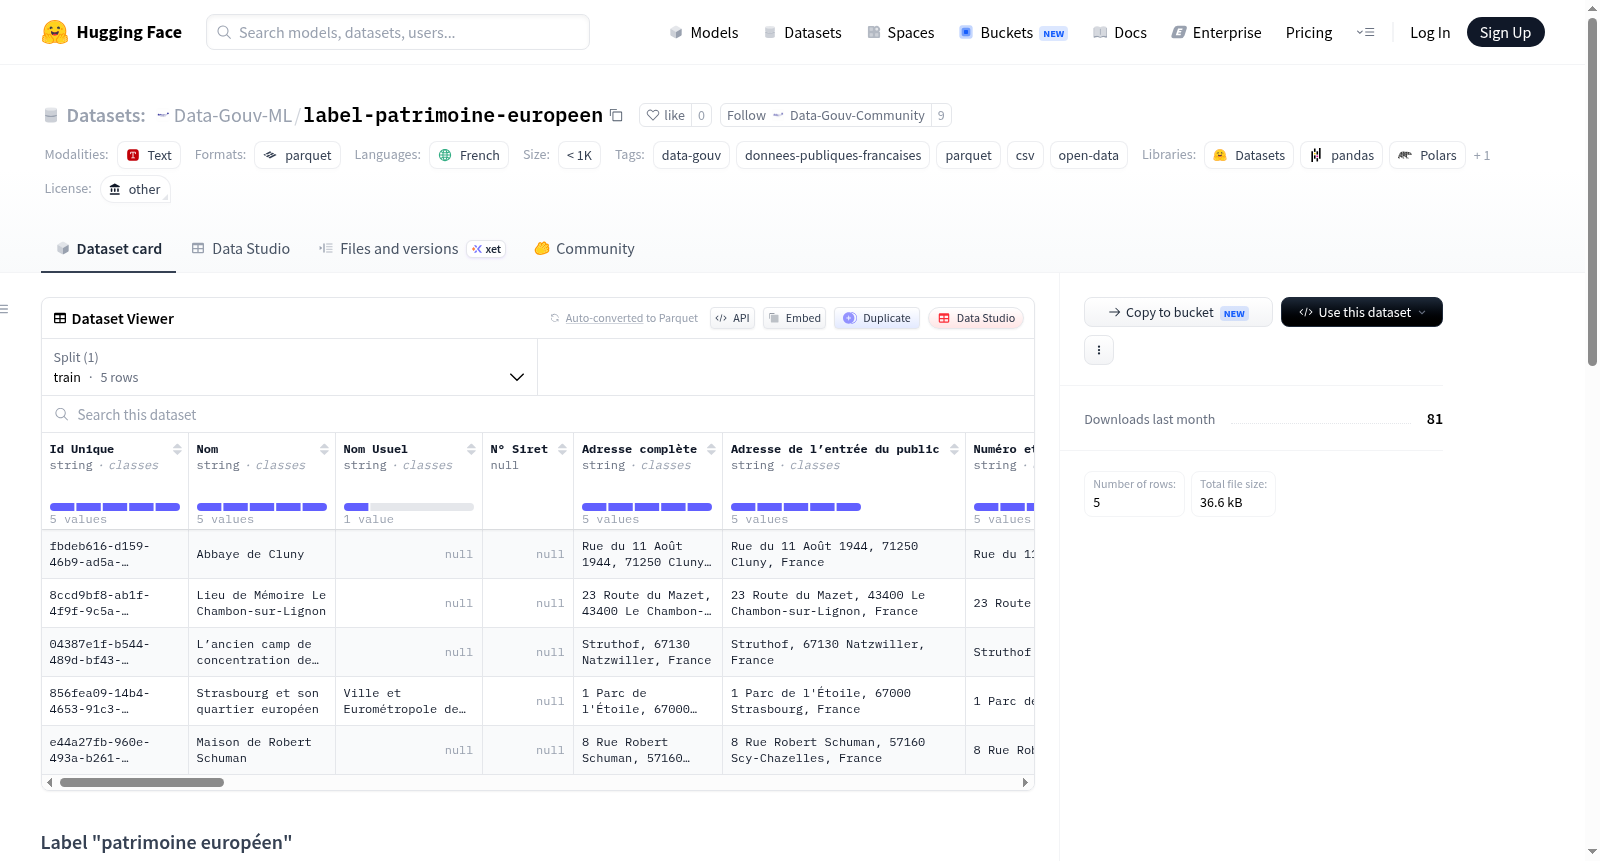Open the navigation overflow menu icon
The image size is (1600, 861).
1365,33
